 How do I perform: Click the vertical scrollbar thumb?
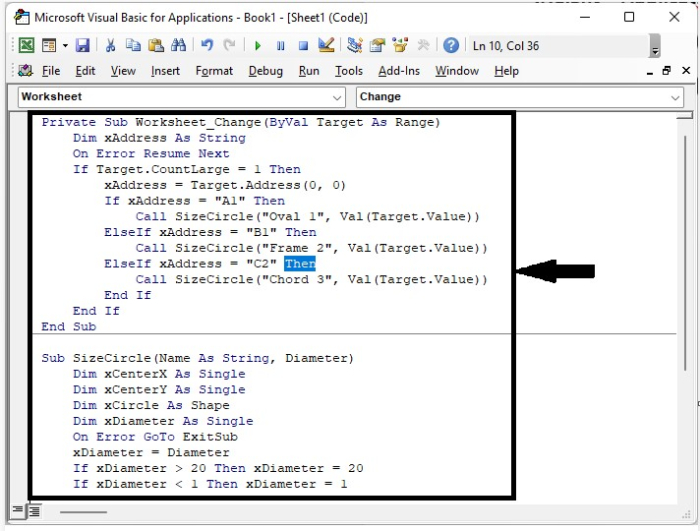click(685, 252)
